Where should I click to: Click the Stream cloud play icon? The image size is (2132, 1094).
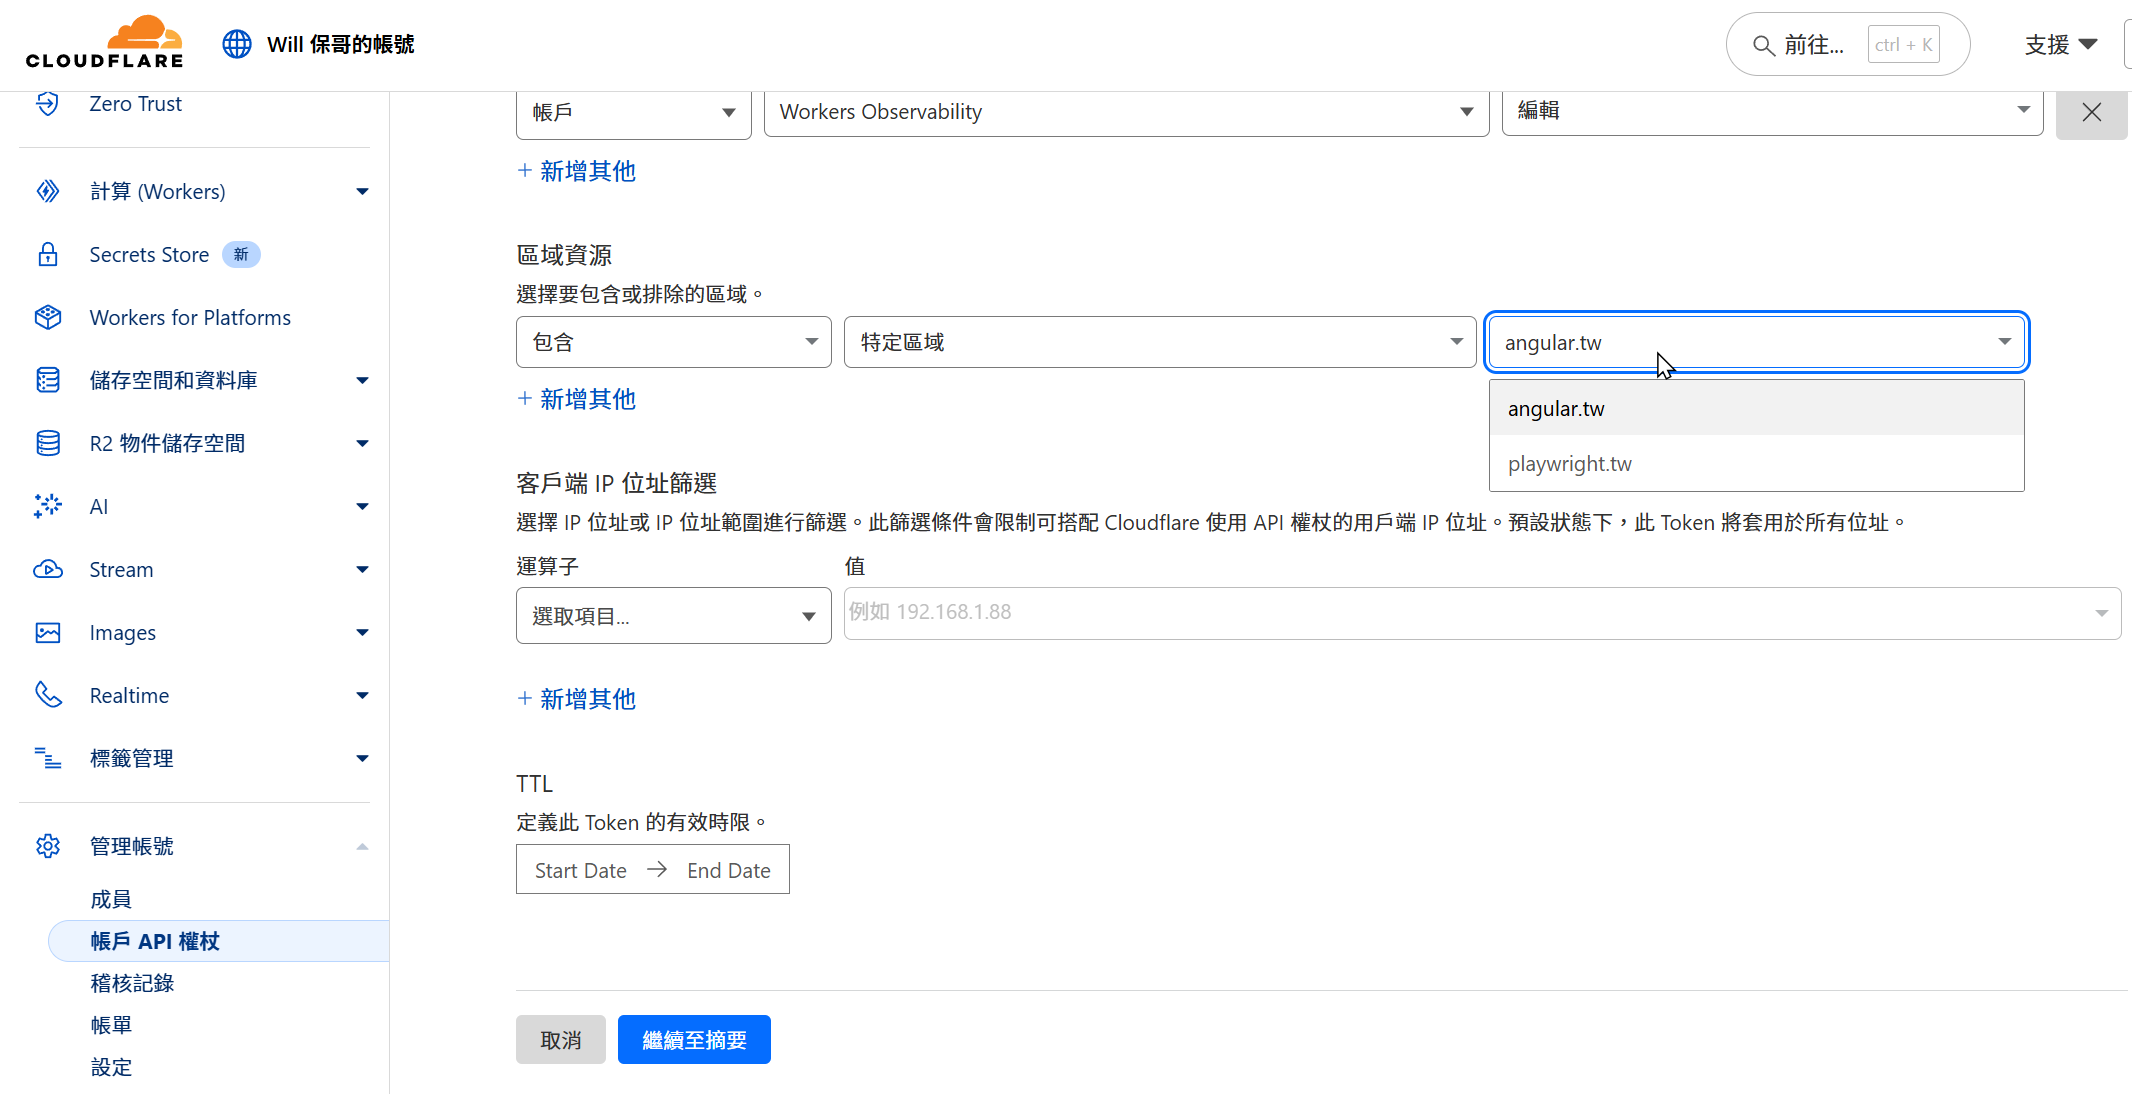48,569
